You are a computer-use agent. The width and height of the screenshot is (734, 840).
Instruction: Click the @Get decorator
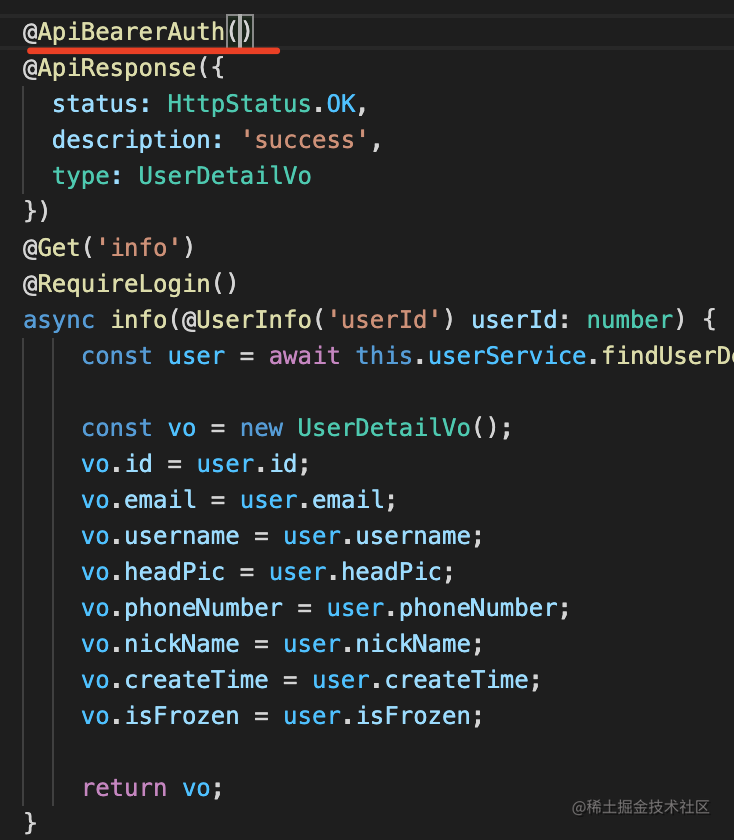[x=51, y=248]
